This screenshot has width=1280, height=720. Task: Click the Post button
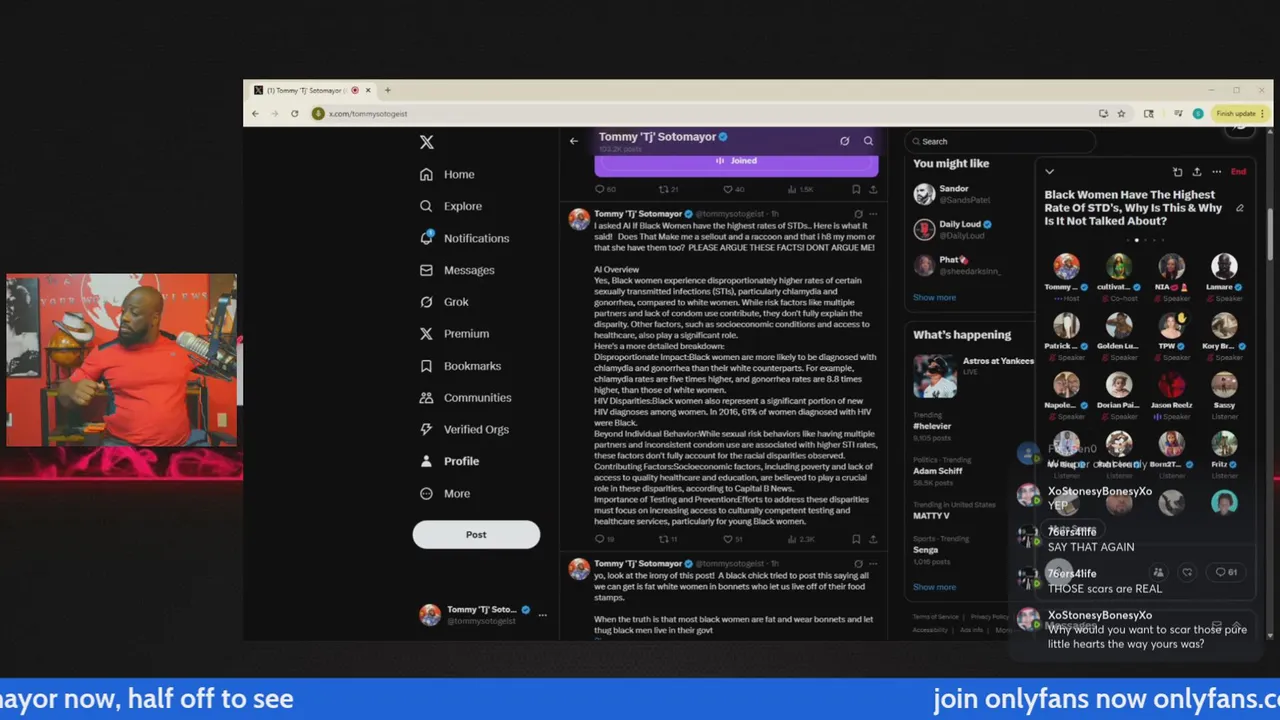[x=476, y=535]
